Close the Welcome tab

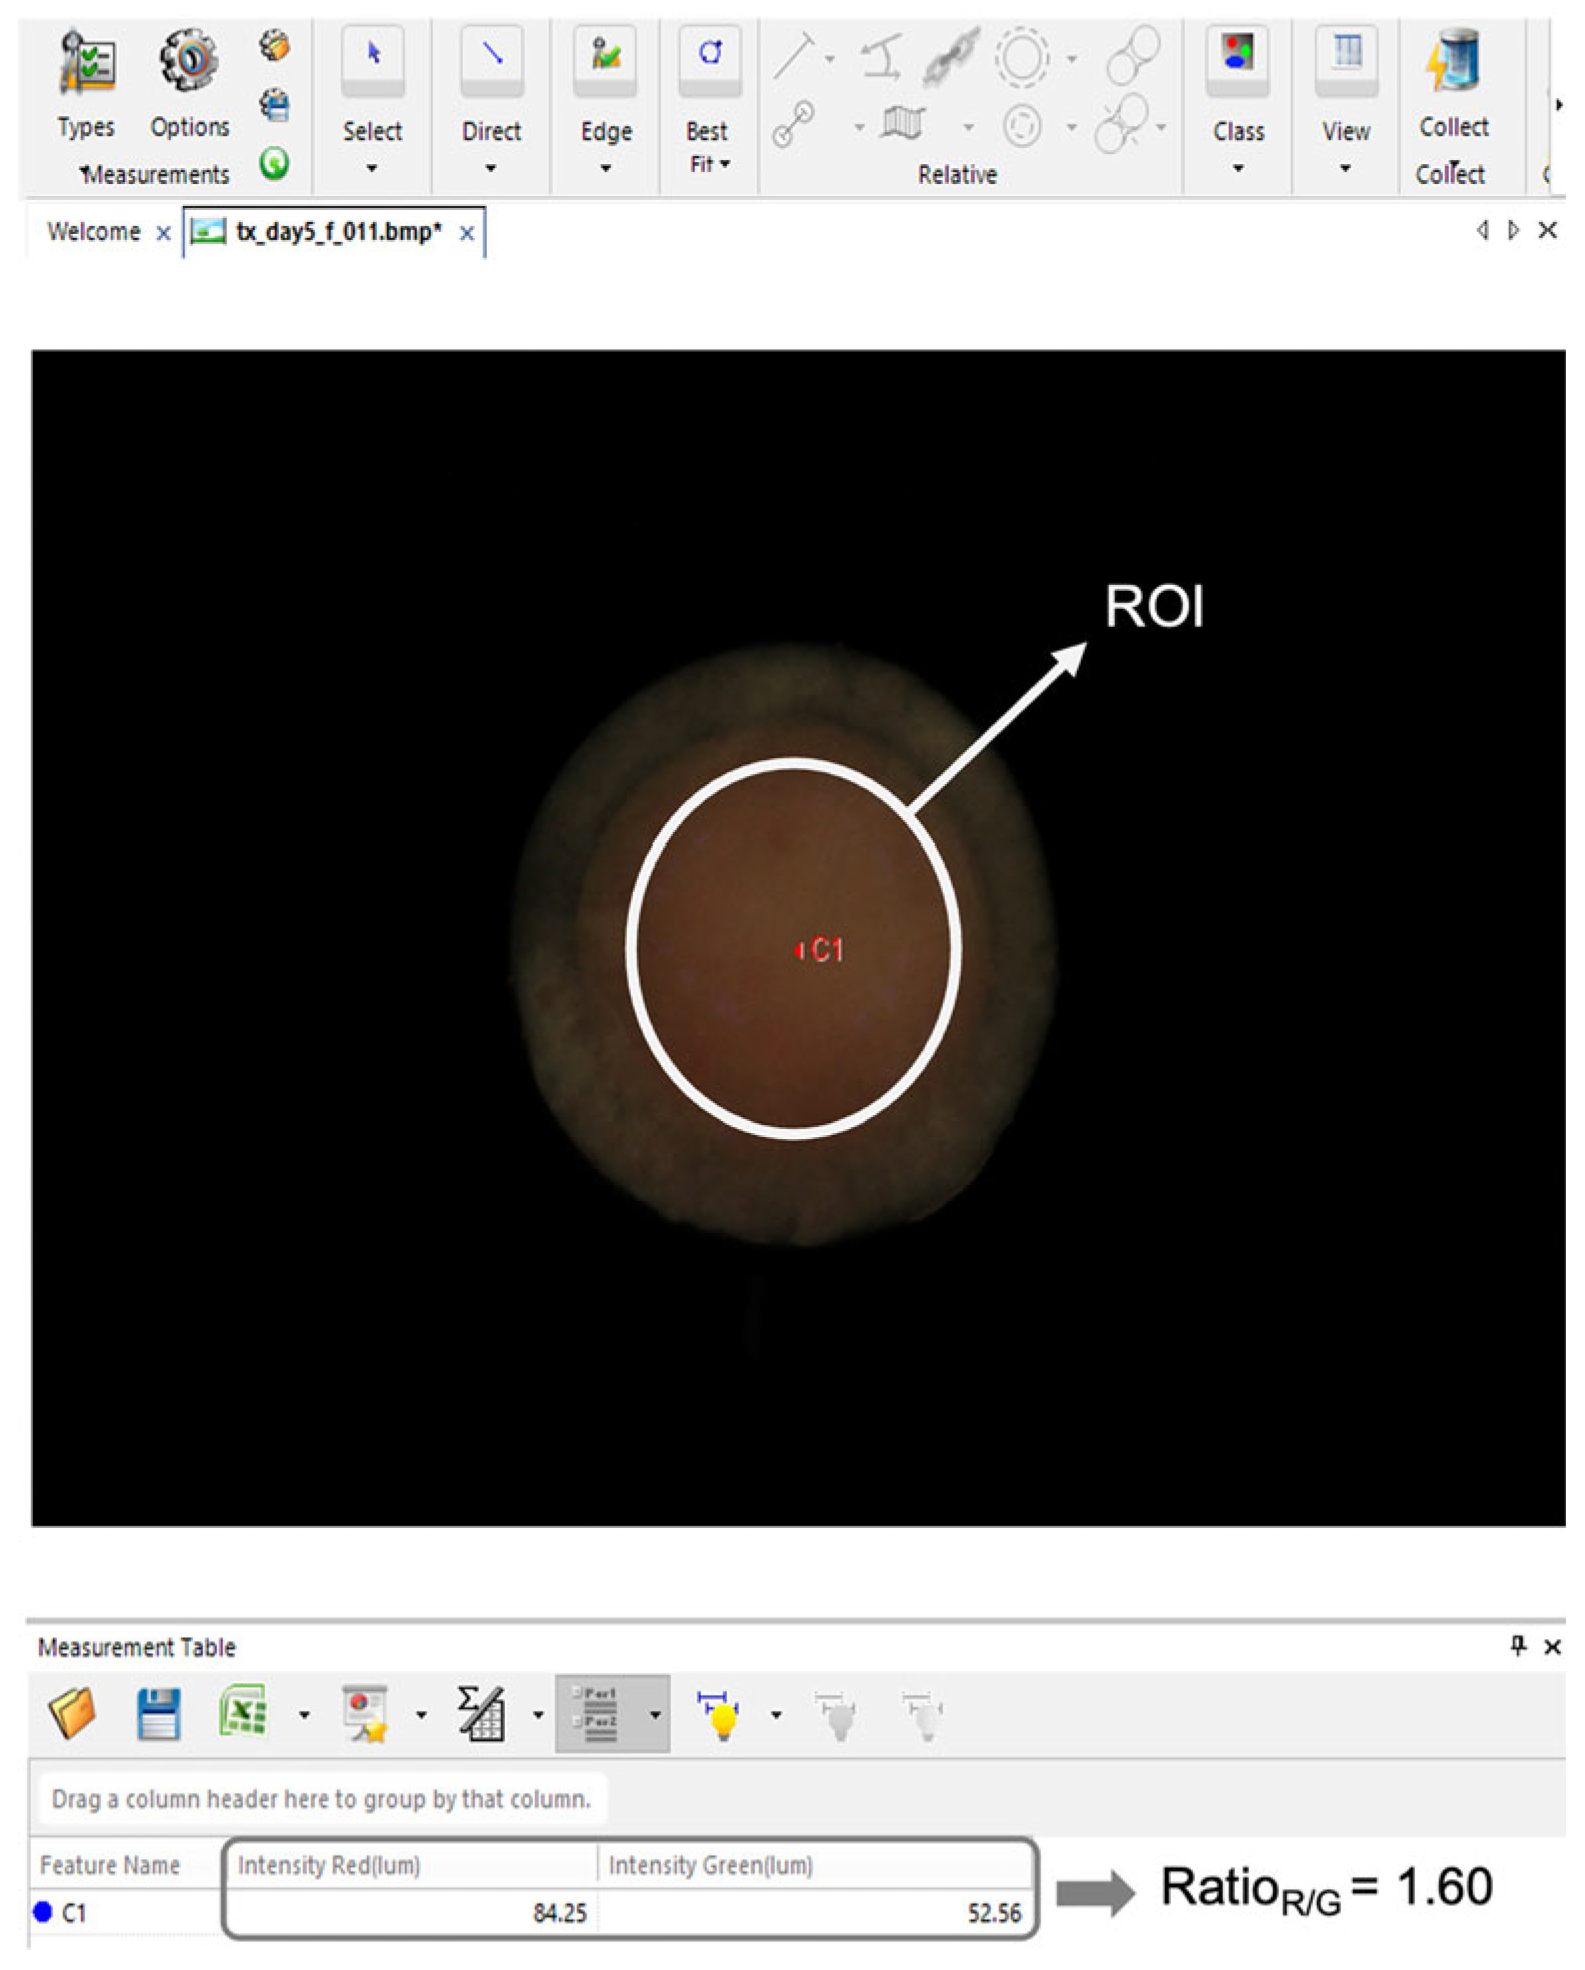click(163, 233)
